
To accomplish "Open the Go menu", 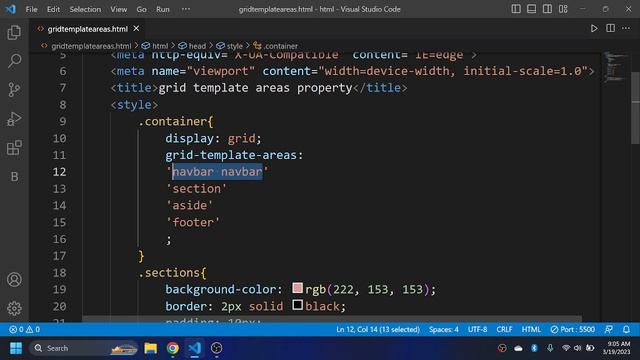I will pos(141,9).
